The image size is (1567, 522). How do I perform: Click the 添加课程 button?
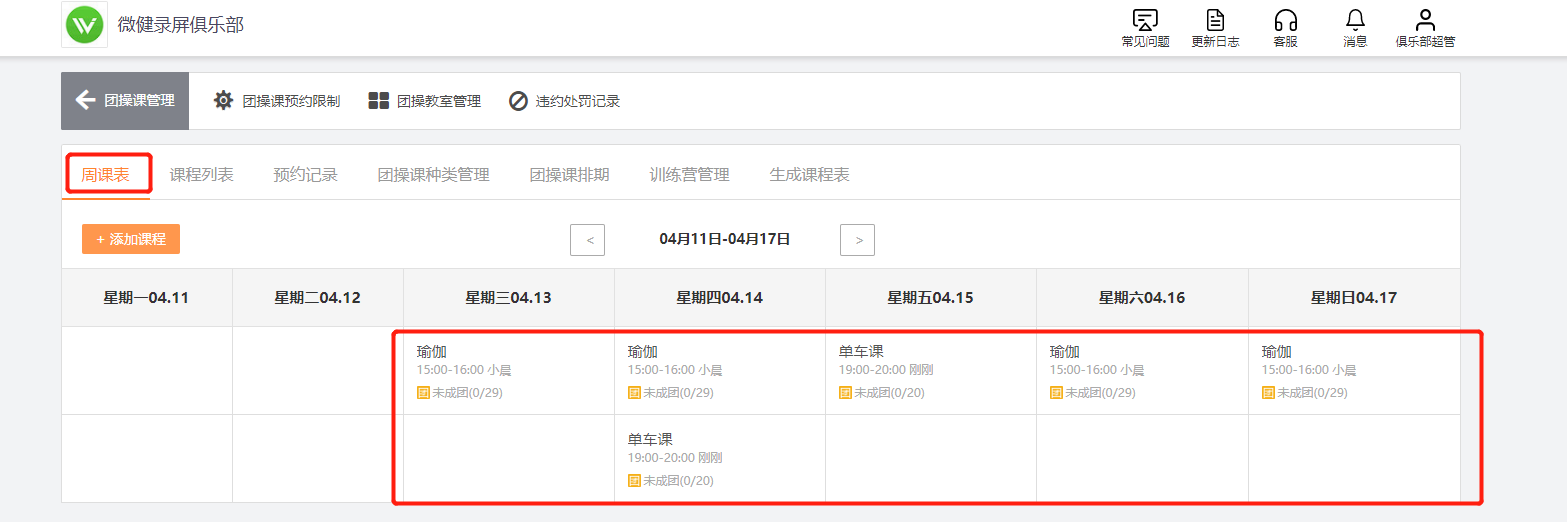[x=131, y=239]
